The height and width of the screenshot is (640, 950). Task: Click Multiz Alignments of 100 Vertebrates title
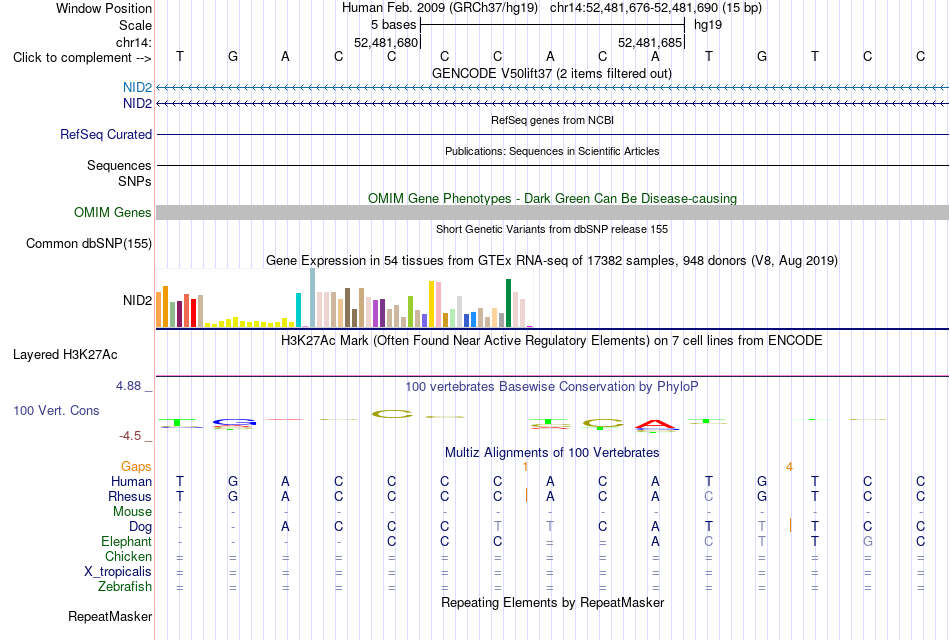tap(552, 453)
